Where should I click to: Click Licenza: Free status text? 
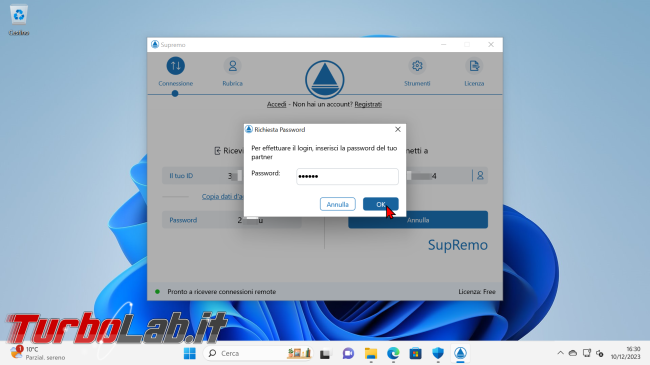tap(477, 292)
